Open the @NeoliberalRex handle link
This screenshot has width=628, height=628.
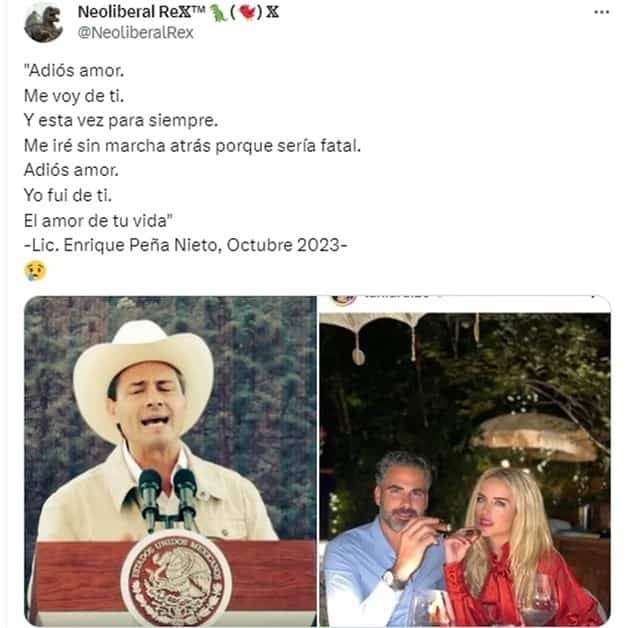pos(136,32)
